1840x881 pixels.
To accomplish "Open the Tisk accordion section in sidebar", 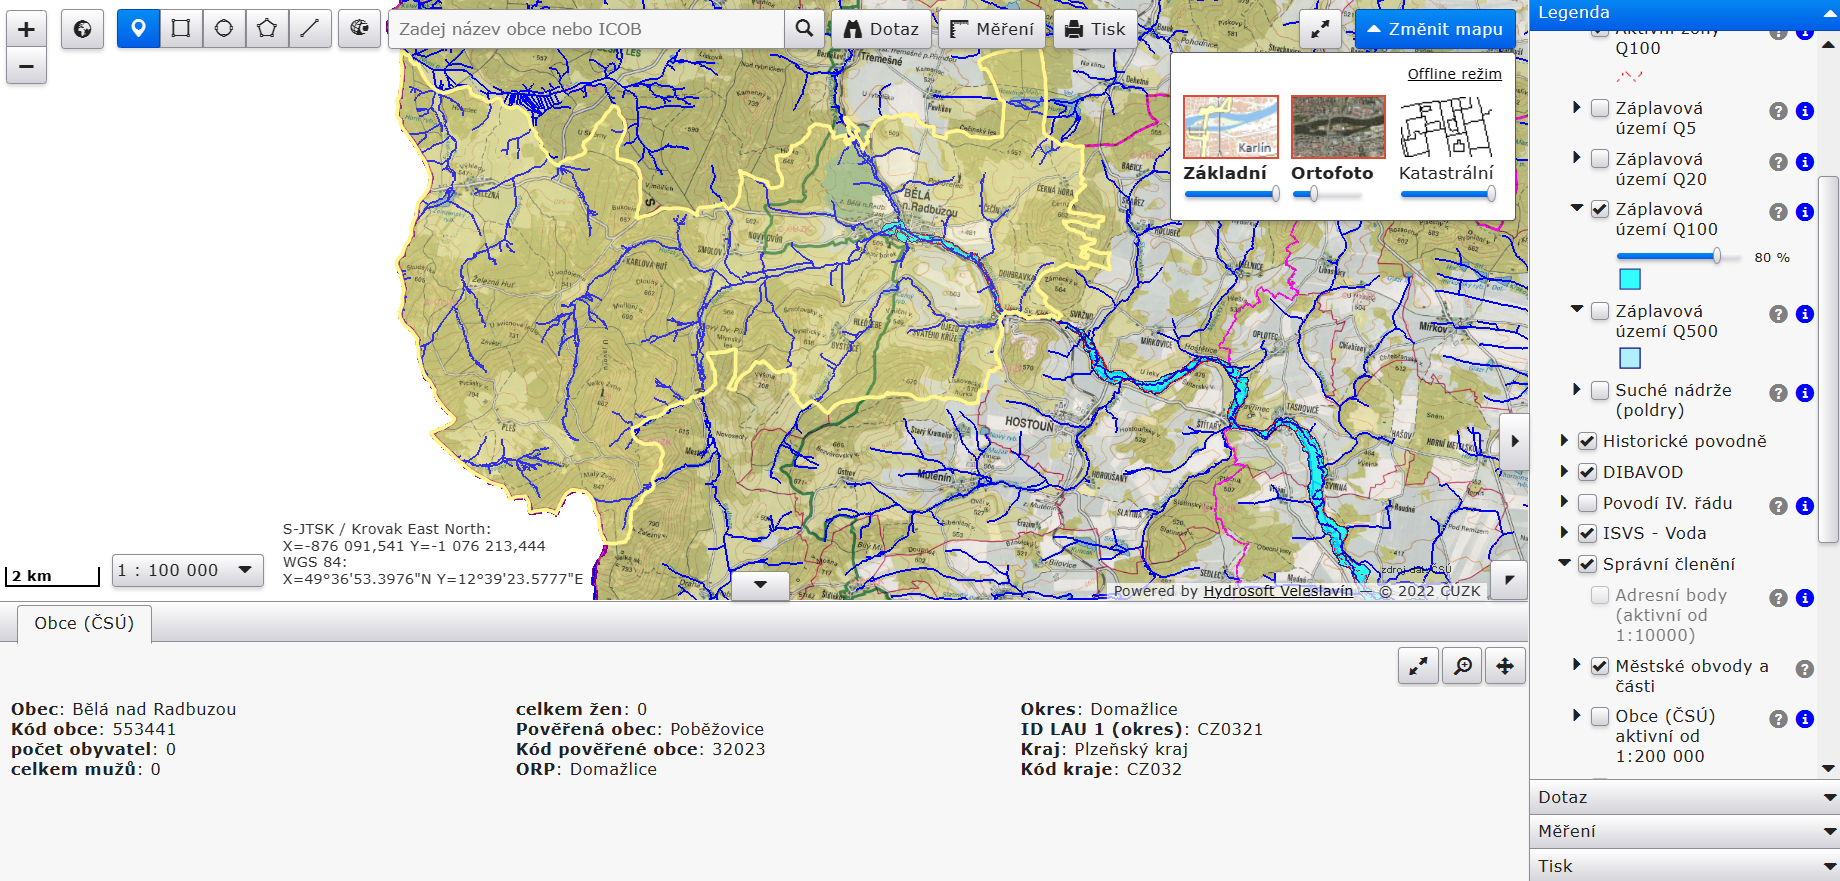I will point(1684,866).
